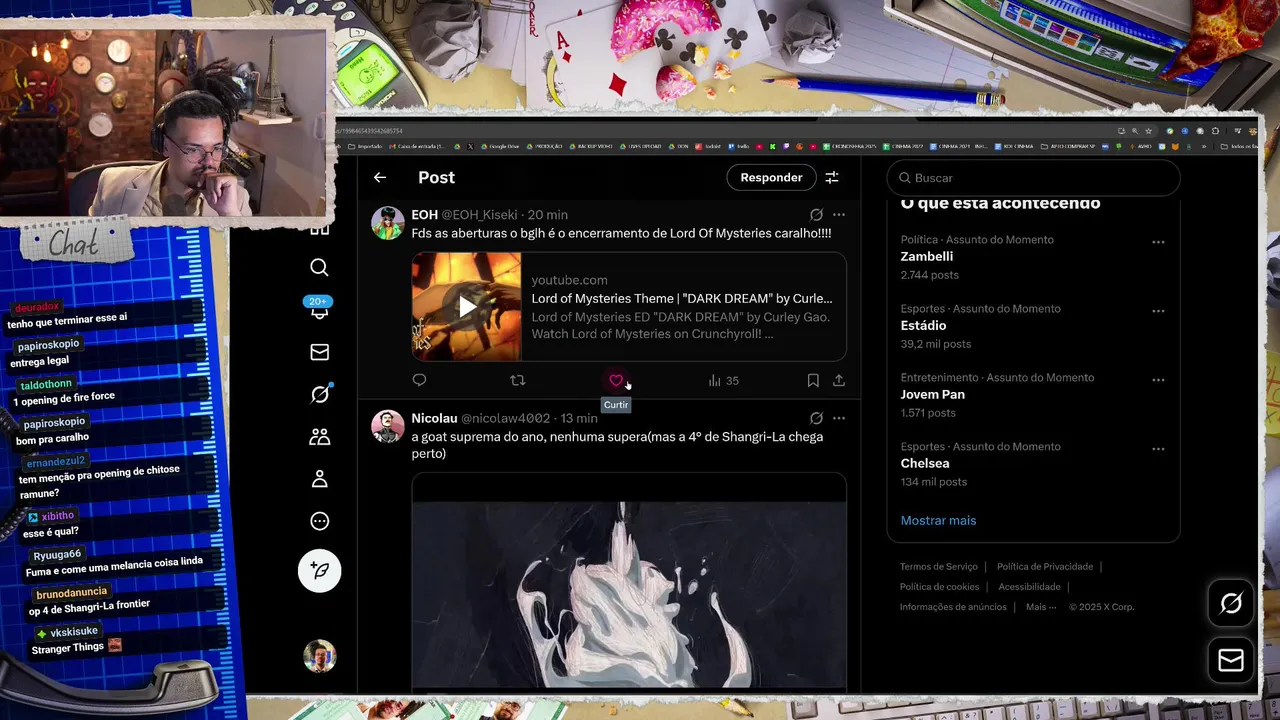Open more options for Chelsea trend

[1158, 449]
